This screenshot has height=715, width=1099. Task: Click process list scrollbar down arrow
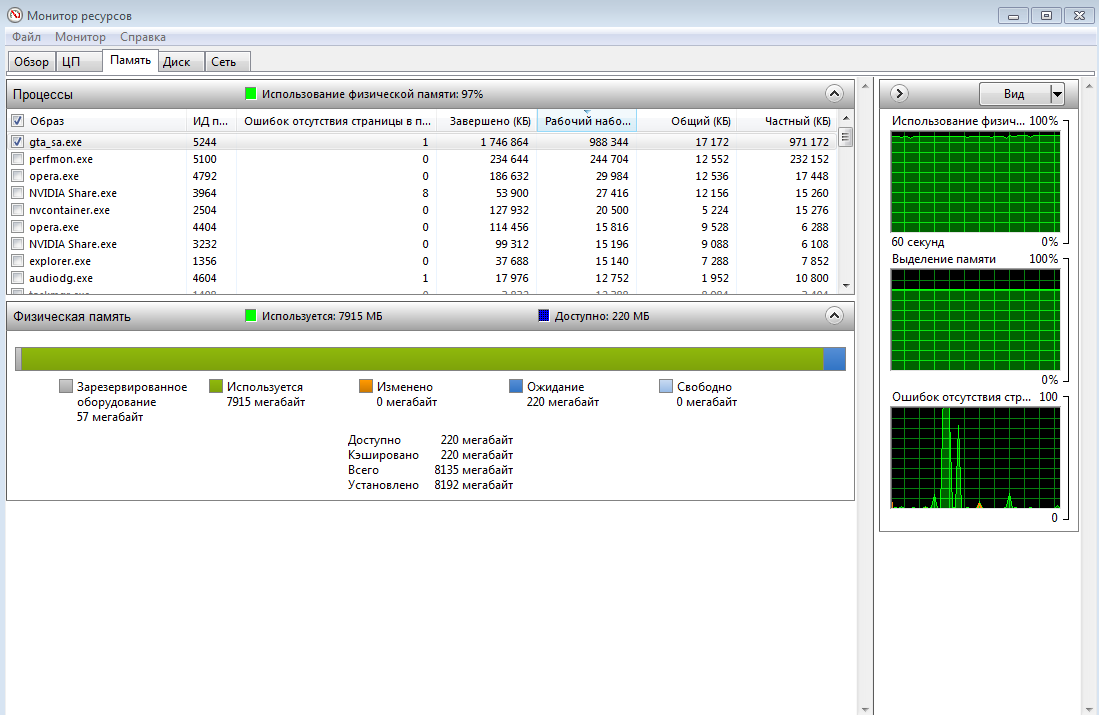[845, 285]
